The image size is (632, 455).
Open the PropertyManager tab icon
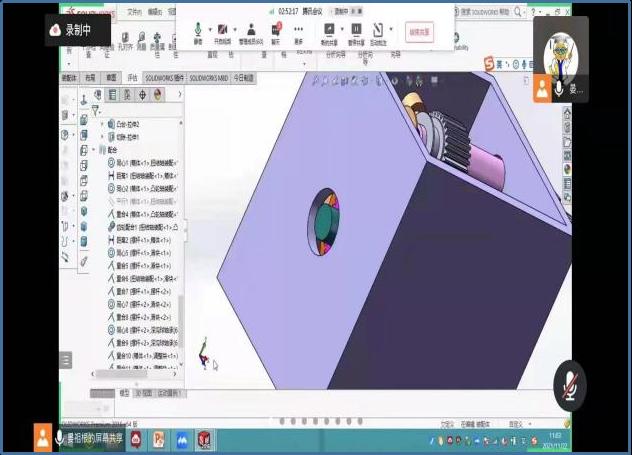(x=112, y=95)
